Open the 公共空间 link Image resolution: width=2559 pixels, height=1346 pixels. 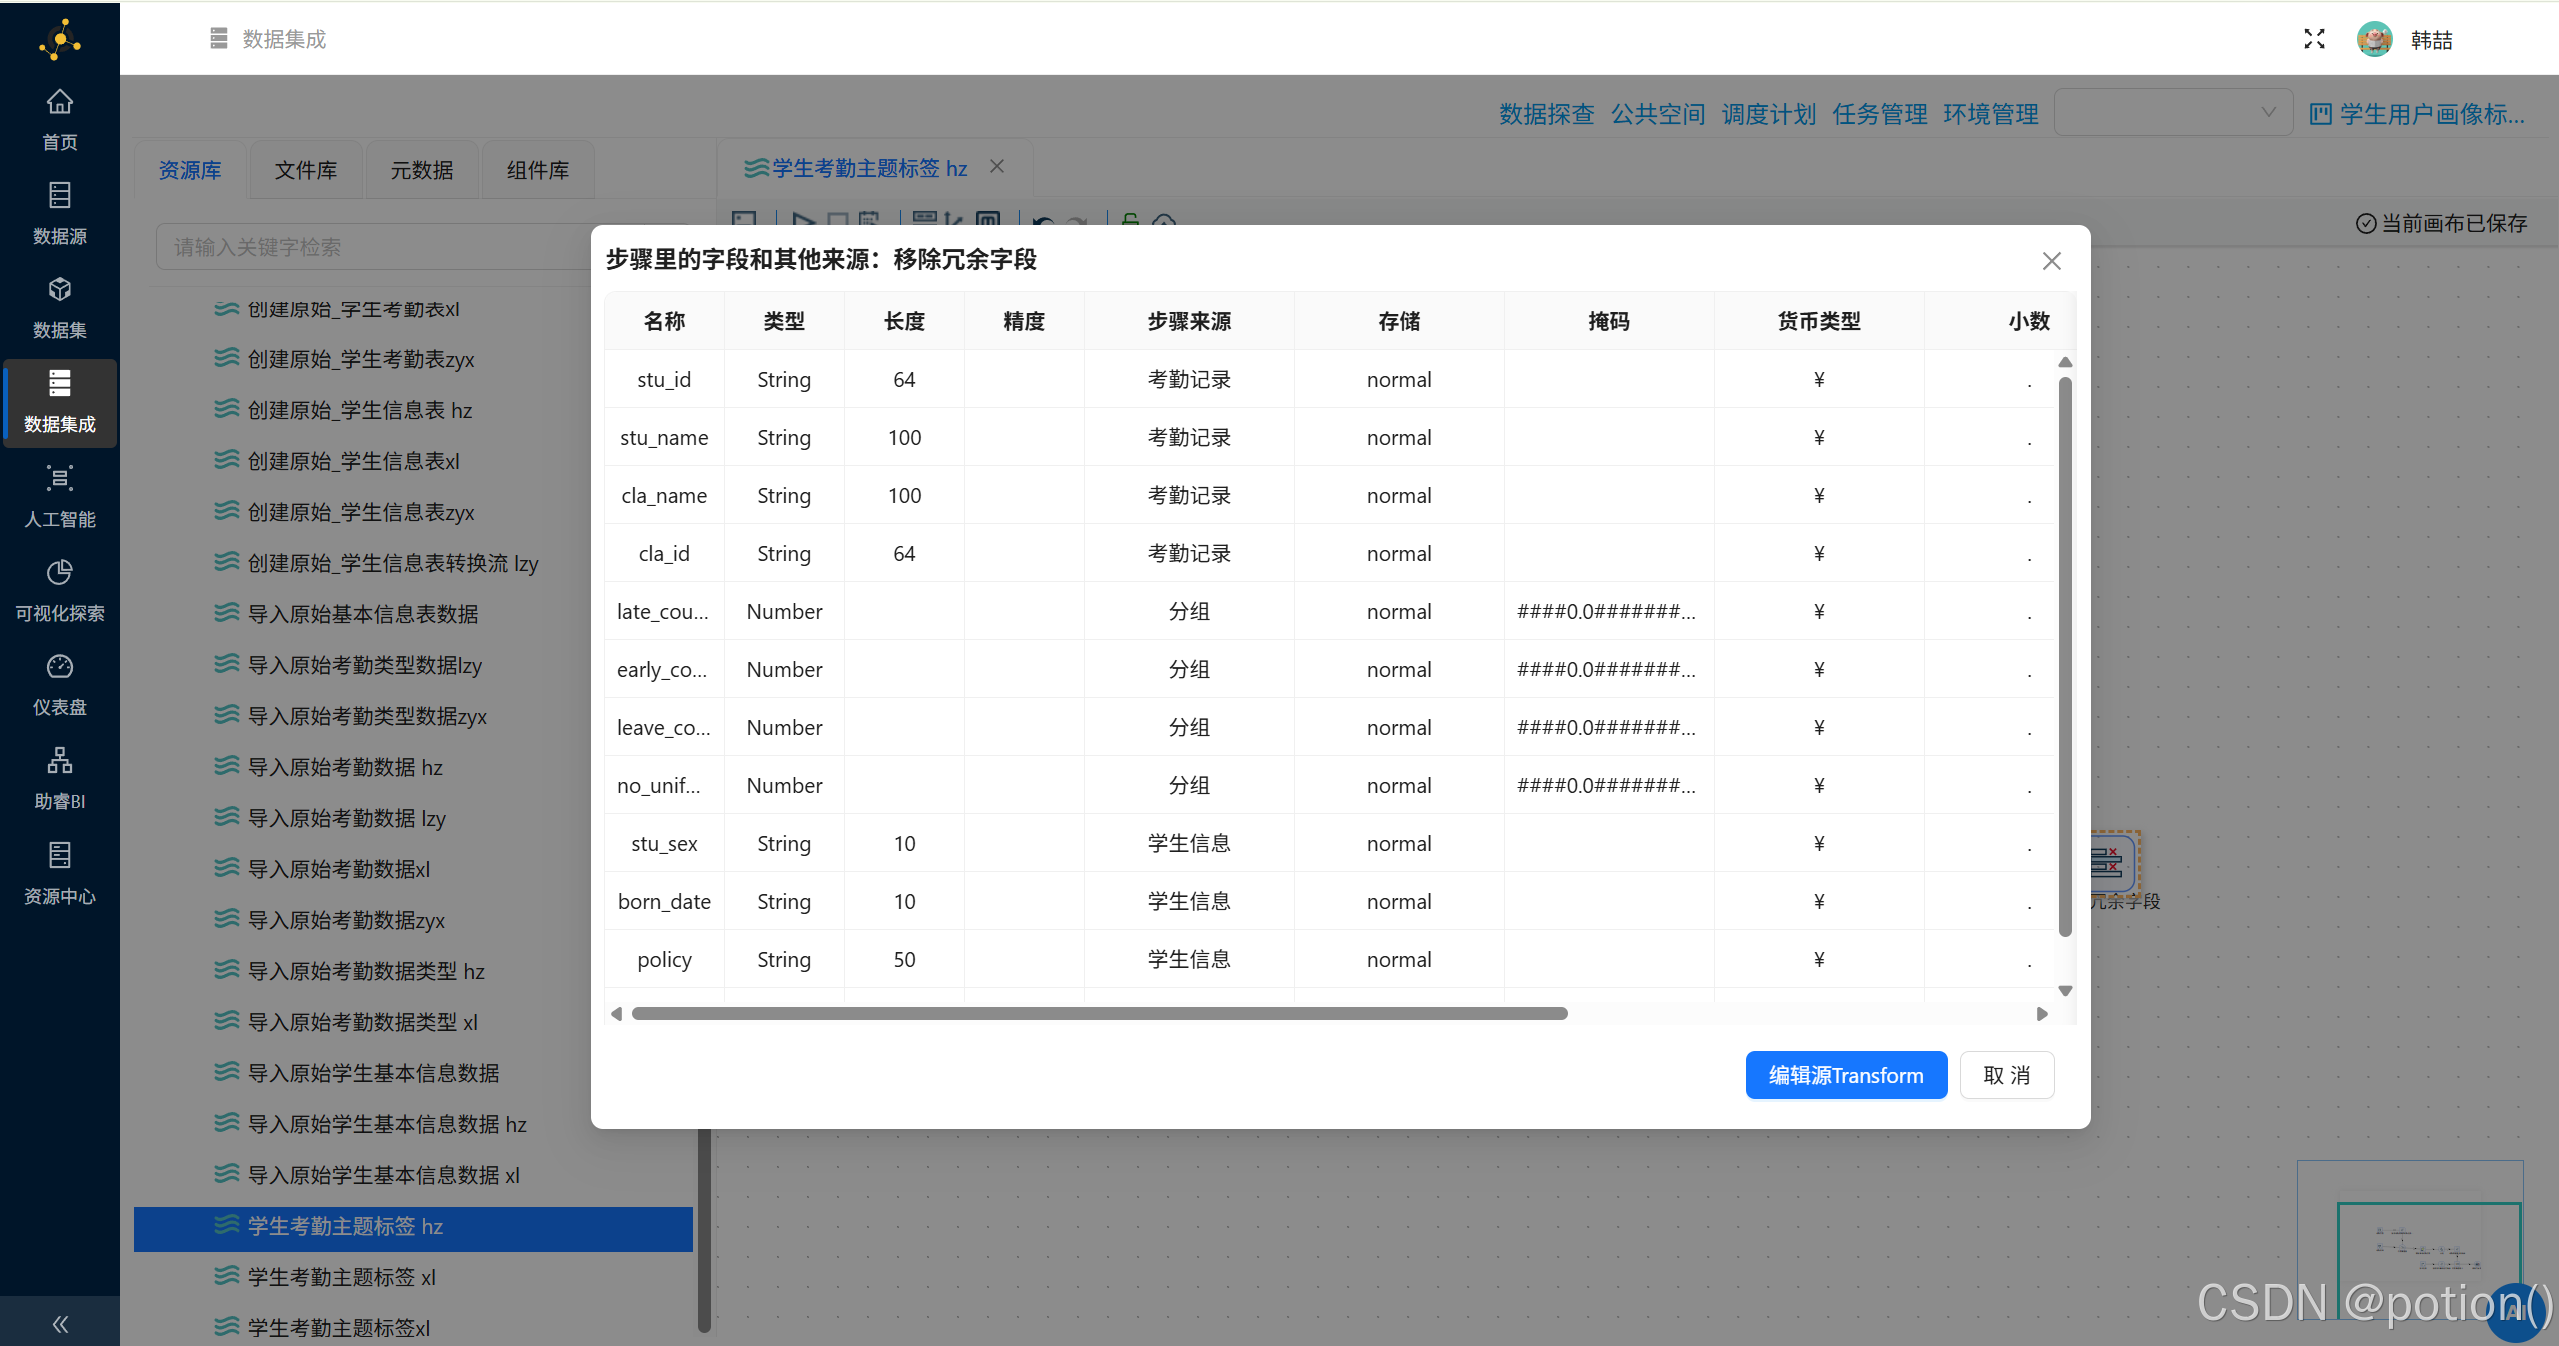1658,114
